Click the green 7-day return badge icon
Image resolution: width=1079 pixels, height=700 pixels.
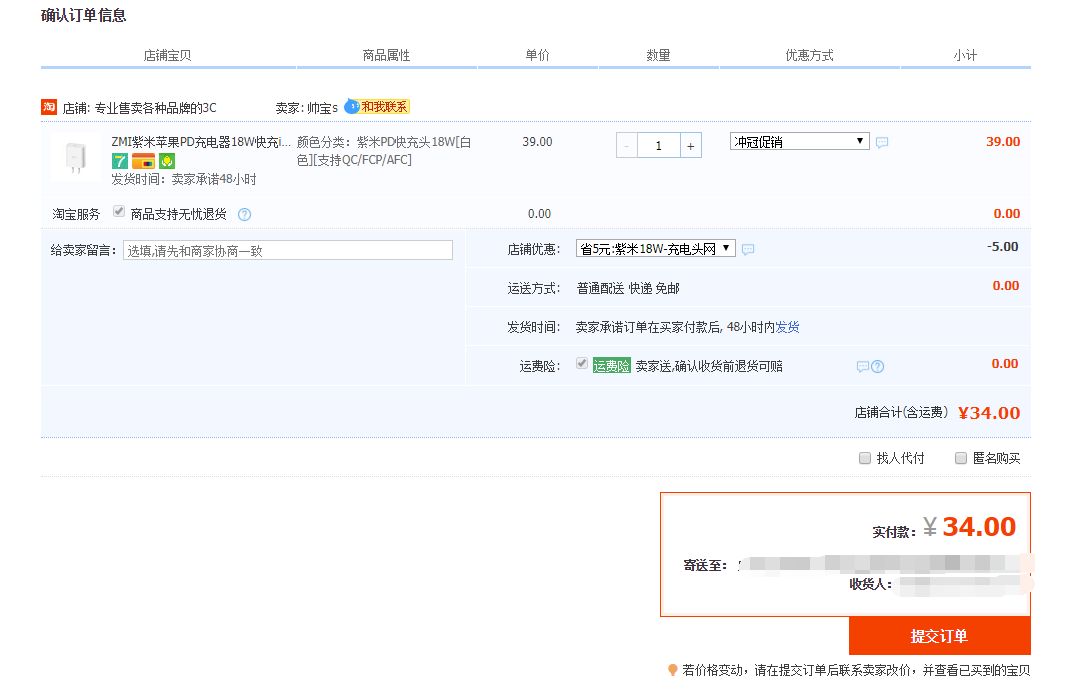pyautogui.click(x=120, y=161)
